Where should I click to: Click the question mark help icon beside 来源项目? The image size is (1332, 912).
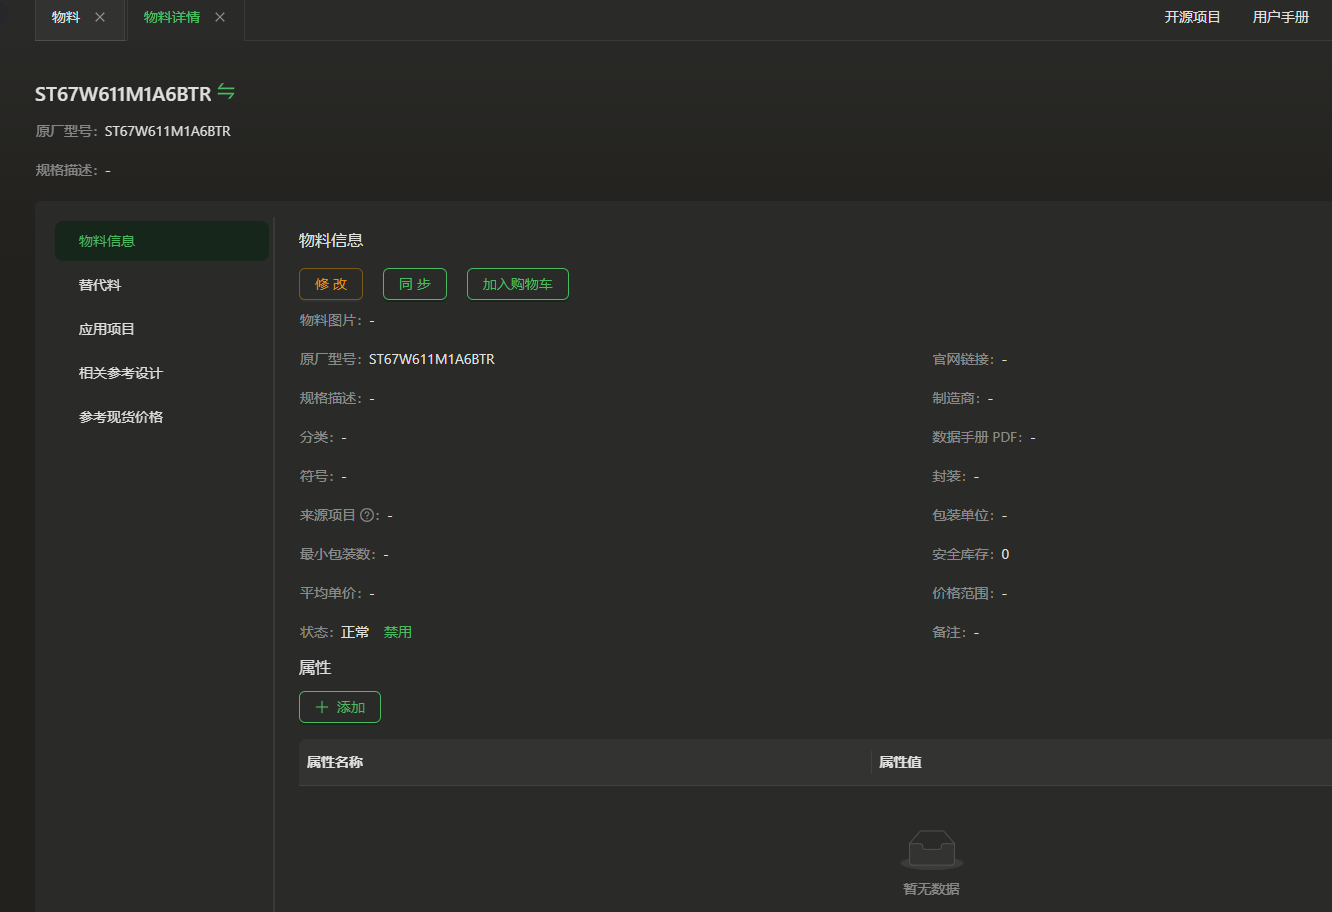tap(367, 515)
